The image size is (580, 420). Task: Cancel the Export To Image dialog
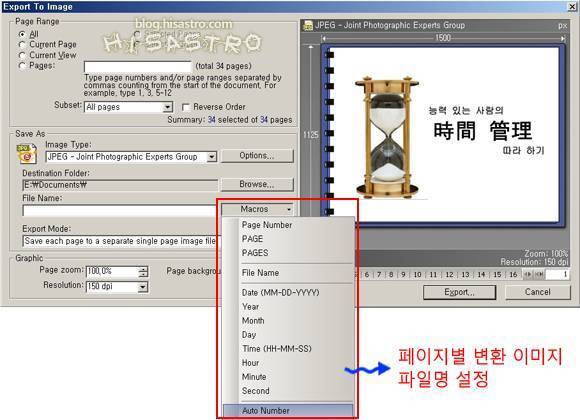(x=537, y=292)
